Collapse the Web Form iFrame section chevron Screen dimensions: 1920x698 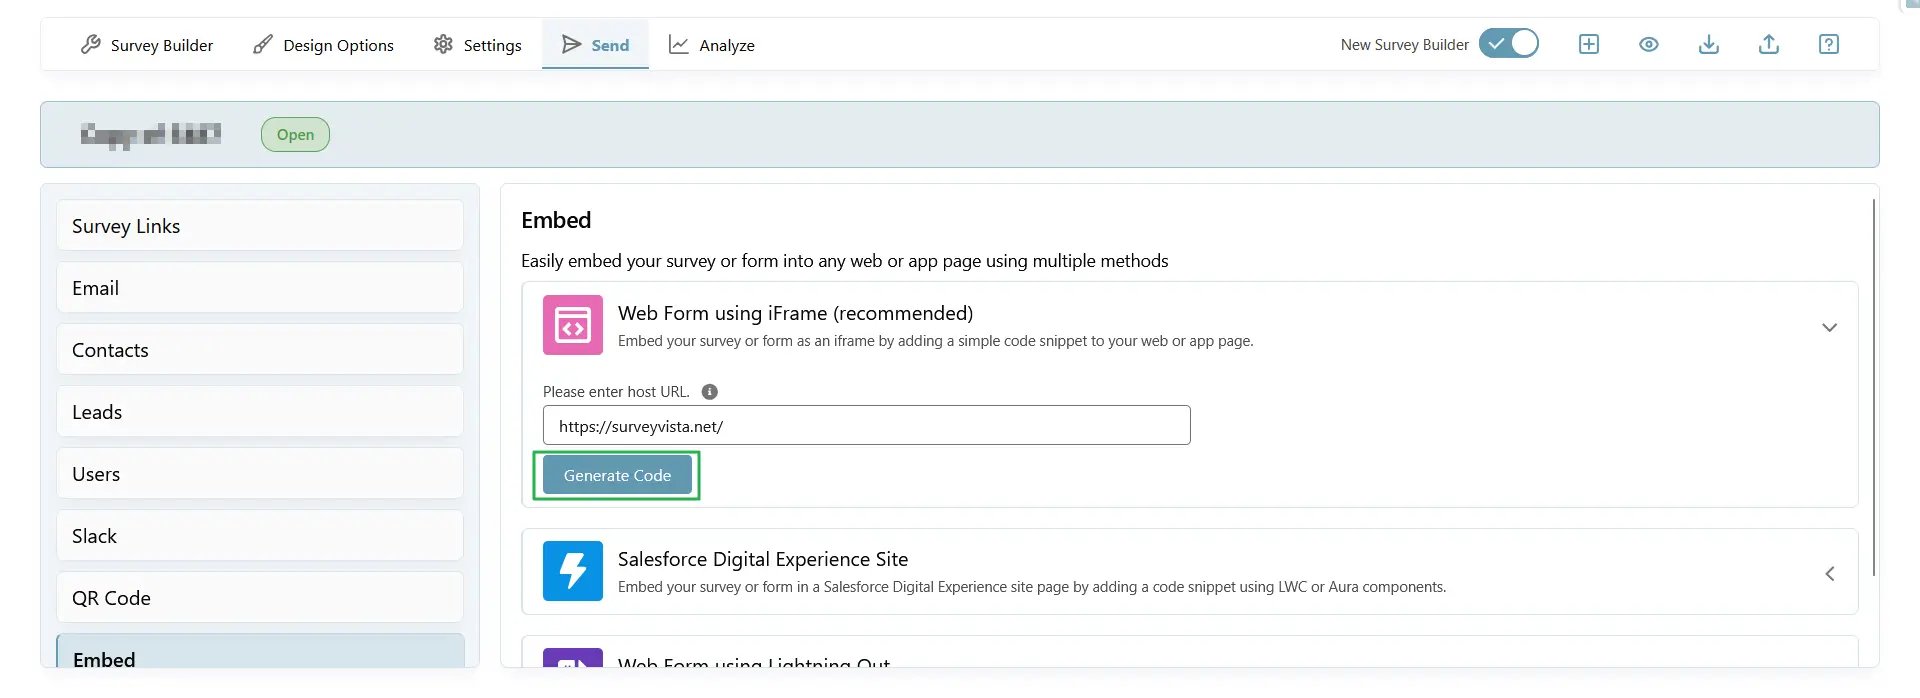[x=1829, y=327]
